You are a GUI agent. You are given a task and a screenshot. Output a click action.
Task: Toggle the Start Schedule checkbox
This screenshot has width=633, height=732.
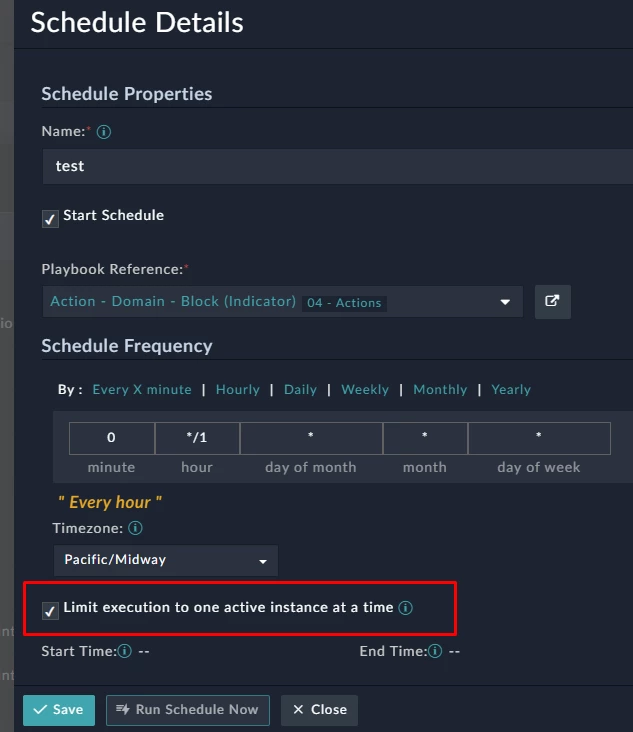[50, 218]
